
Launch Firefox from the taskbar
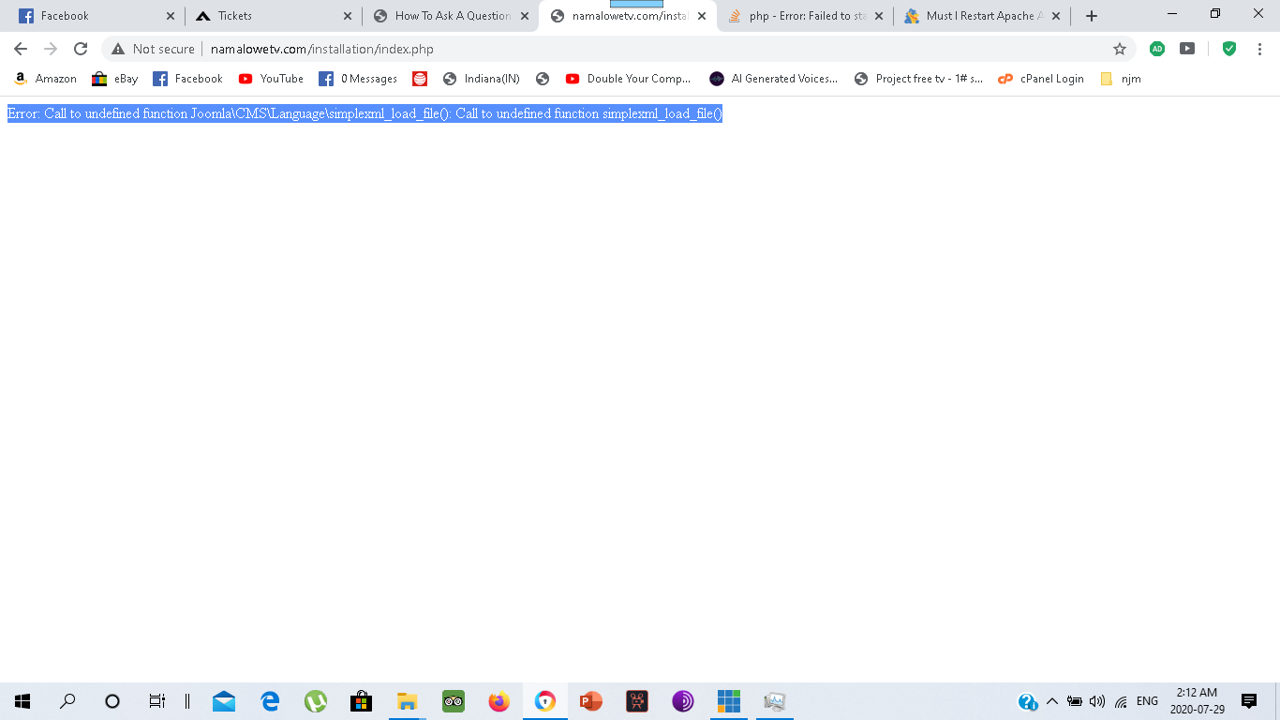499,701
